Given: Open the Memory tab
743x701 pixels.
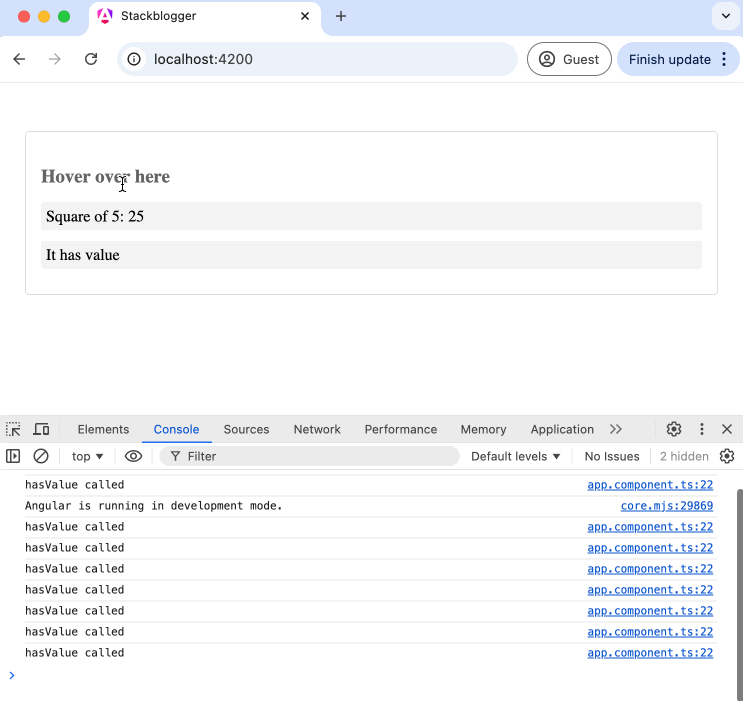Looking at the screenshot, I should coord(483,429).
